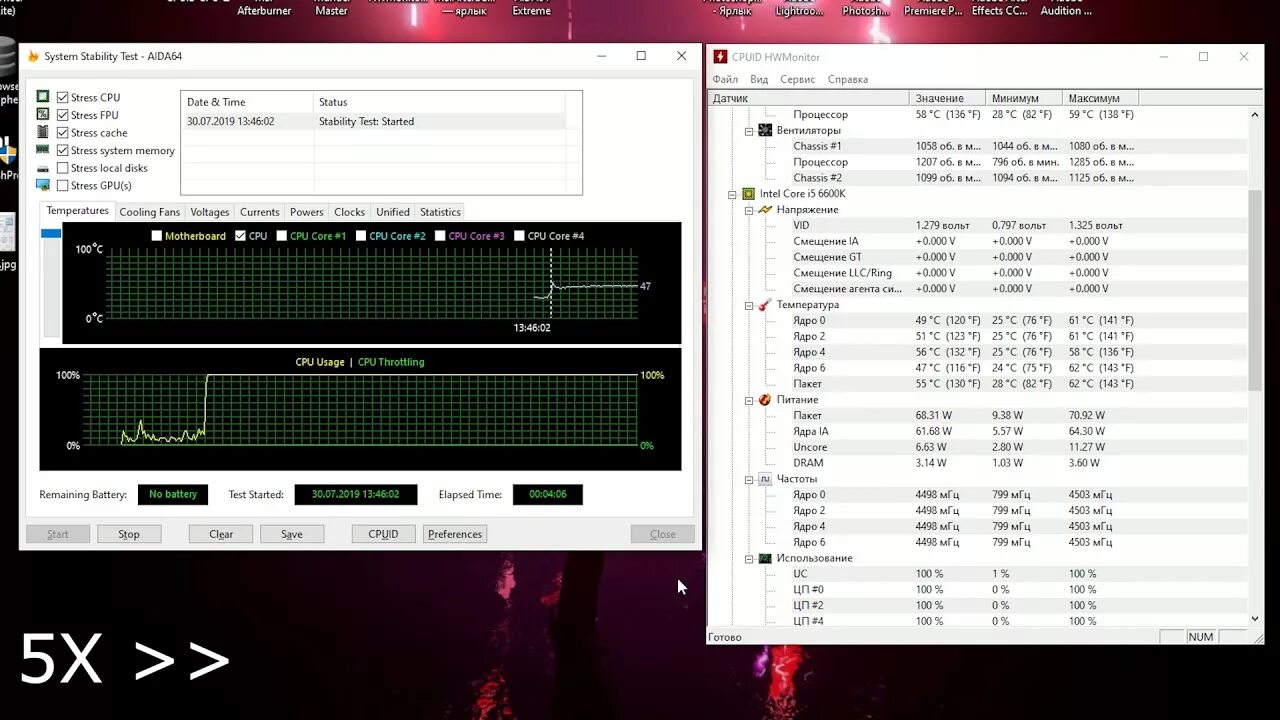The image size is (1280, 720).
Task: Click the monitor icon beside Stress GPU(s)
Action: (x=43, y=185)
